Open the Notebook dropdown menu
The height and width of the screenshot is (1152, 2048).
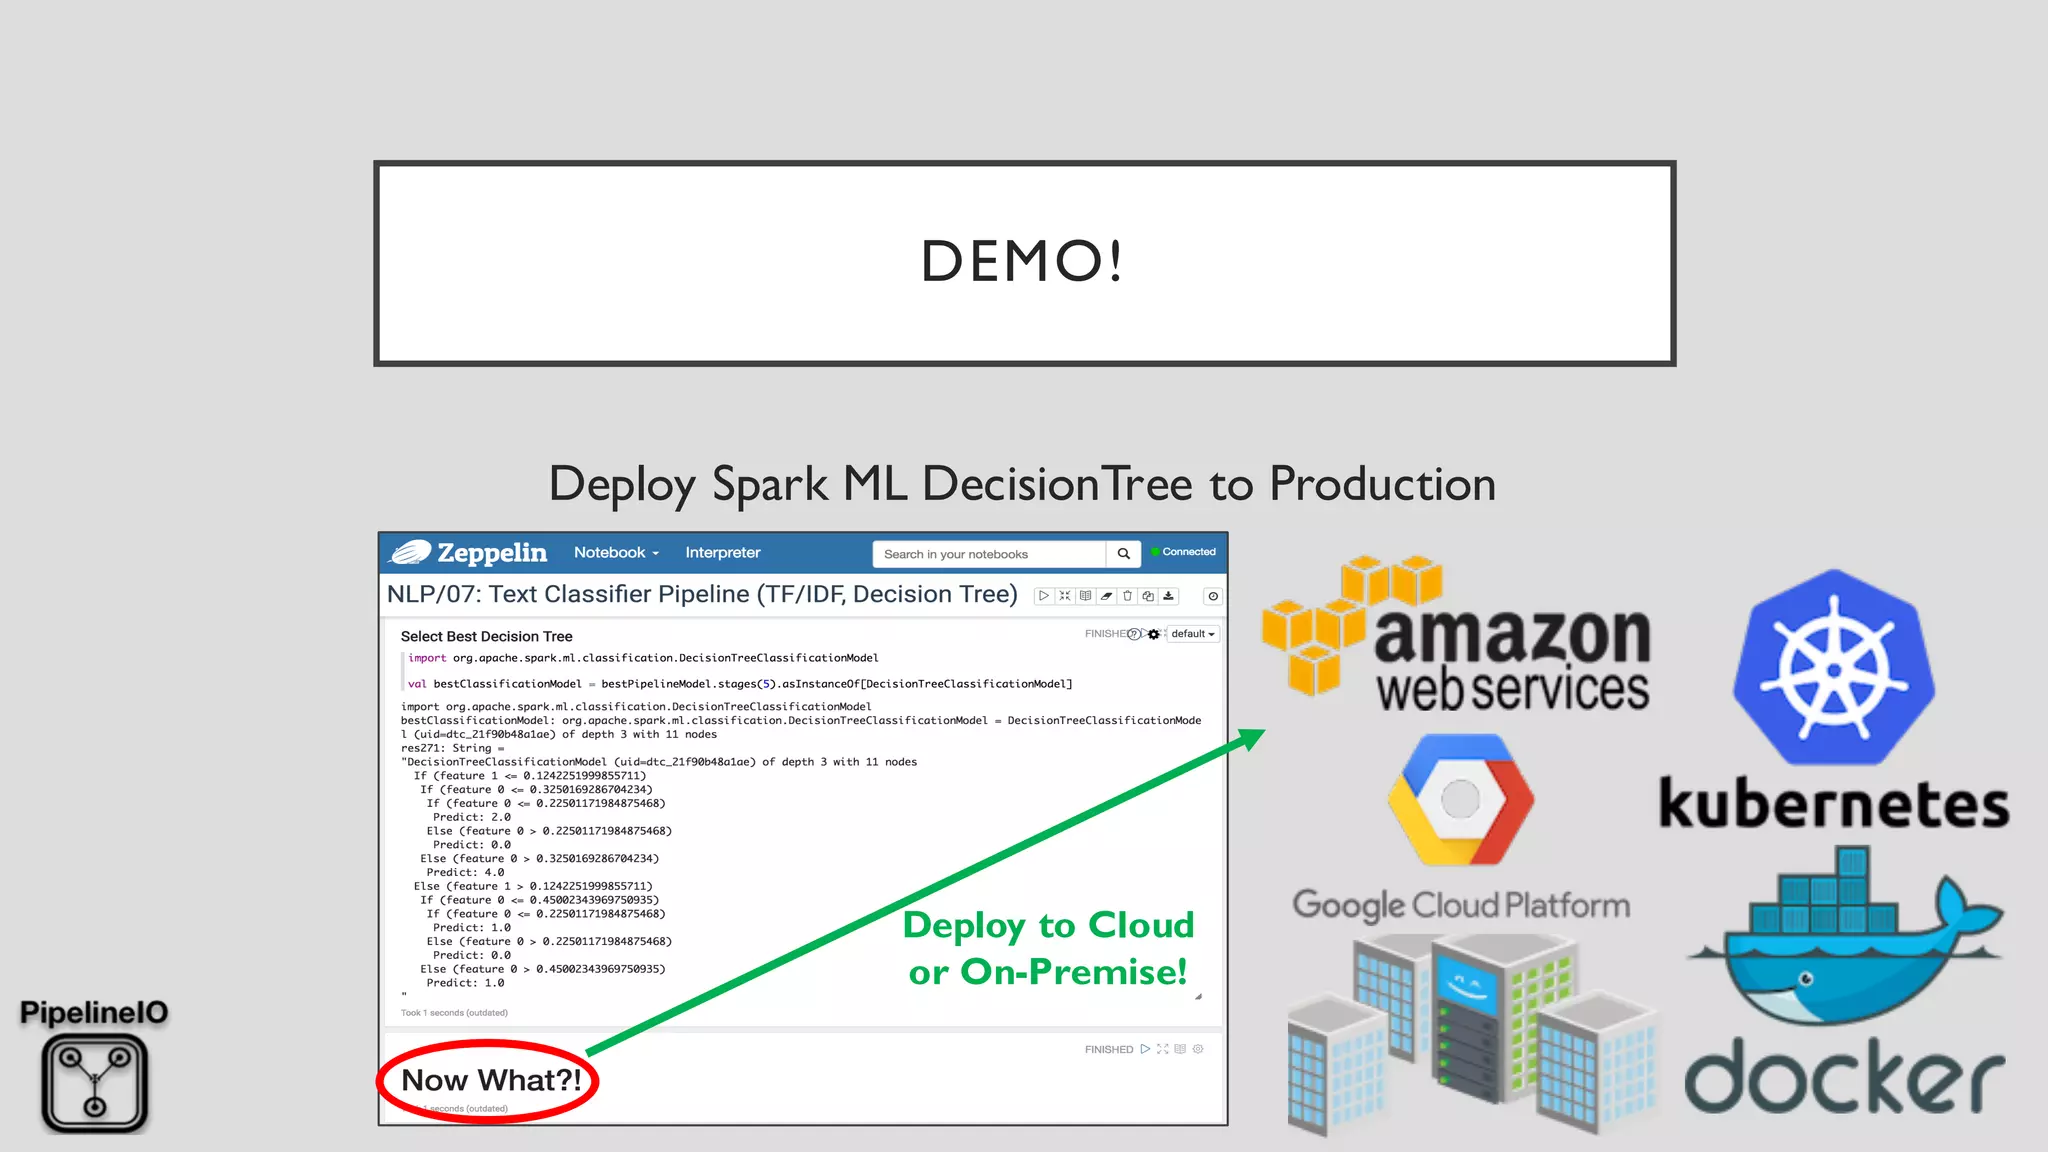(616, 552)
